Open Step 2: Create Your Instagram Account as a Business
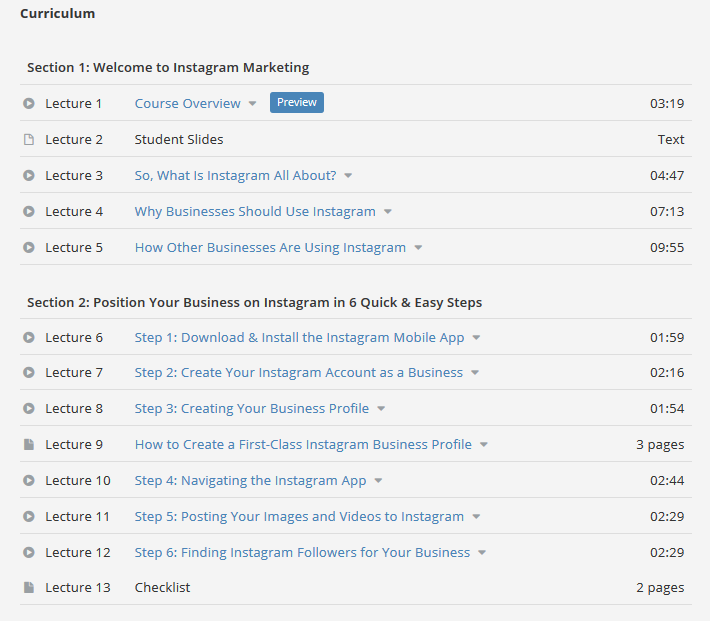710x621 pixels. tap(299, 372)
